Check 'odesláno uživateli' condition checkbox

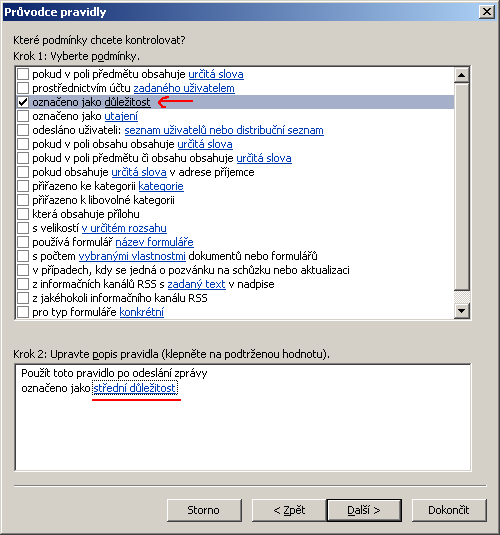[23, 130]
